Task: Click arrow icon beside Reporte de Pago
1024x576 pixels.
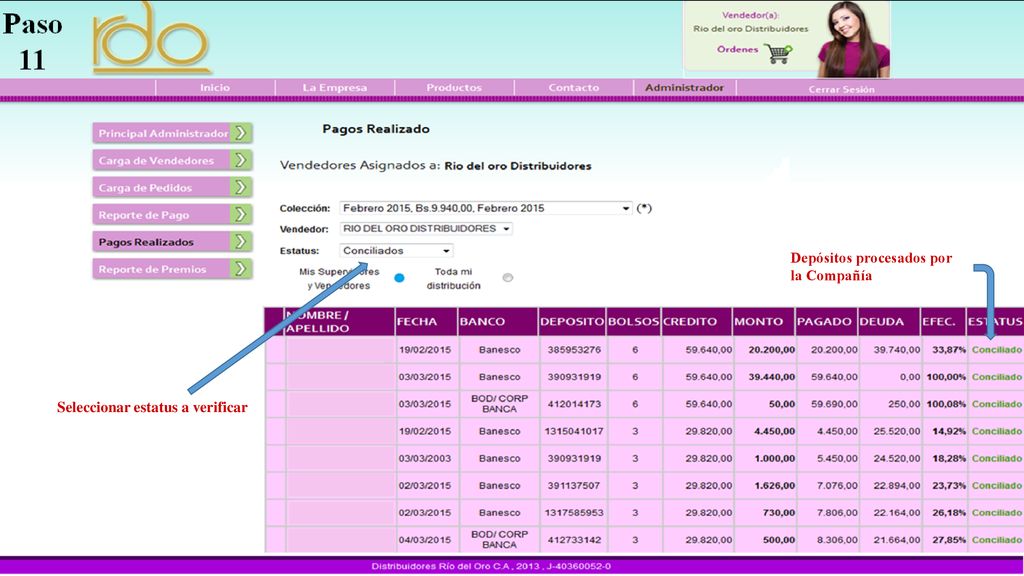Action: point(241,215)
